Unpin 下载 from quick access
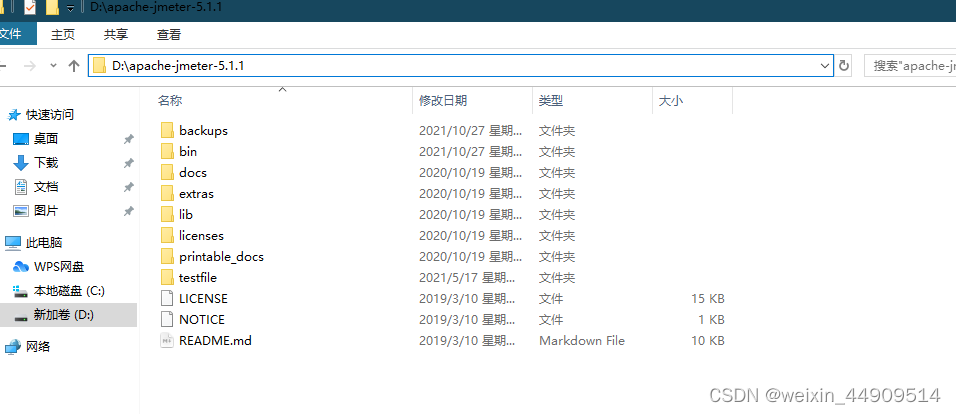 click(129, 163)
